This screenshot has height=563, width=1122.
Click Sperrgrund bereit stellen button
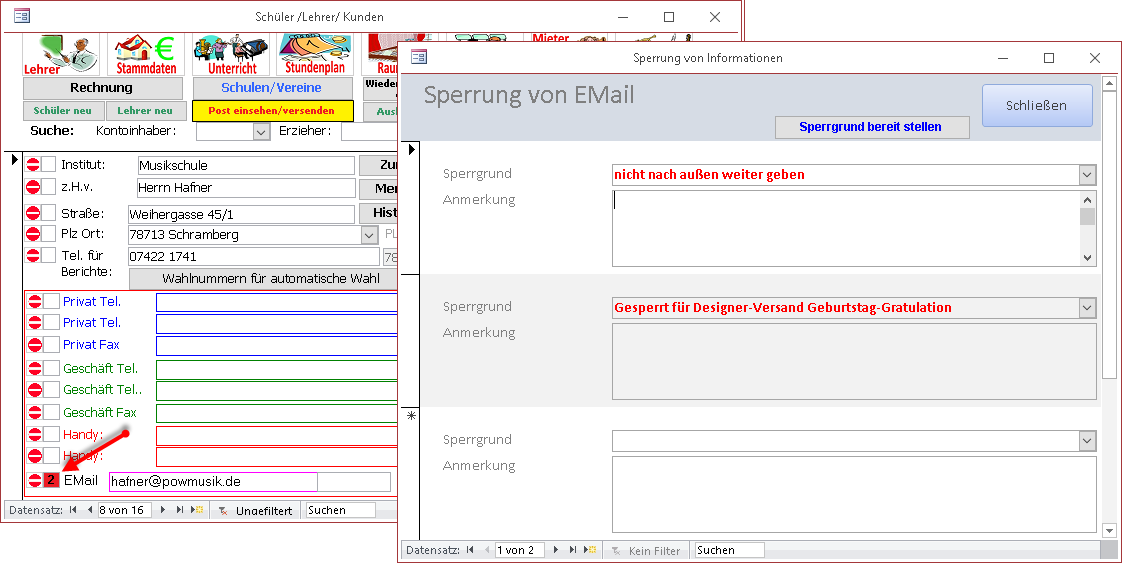tap(872, 127)
